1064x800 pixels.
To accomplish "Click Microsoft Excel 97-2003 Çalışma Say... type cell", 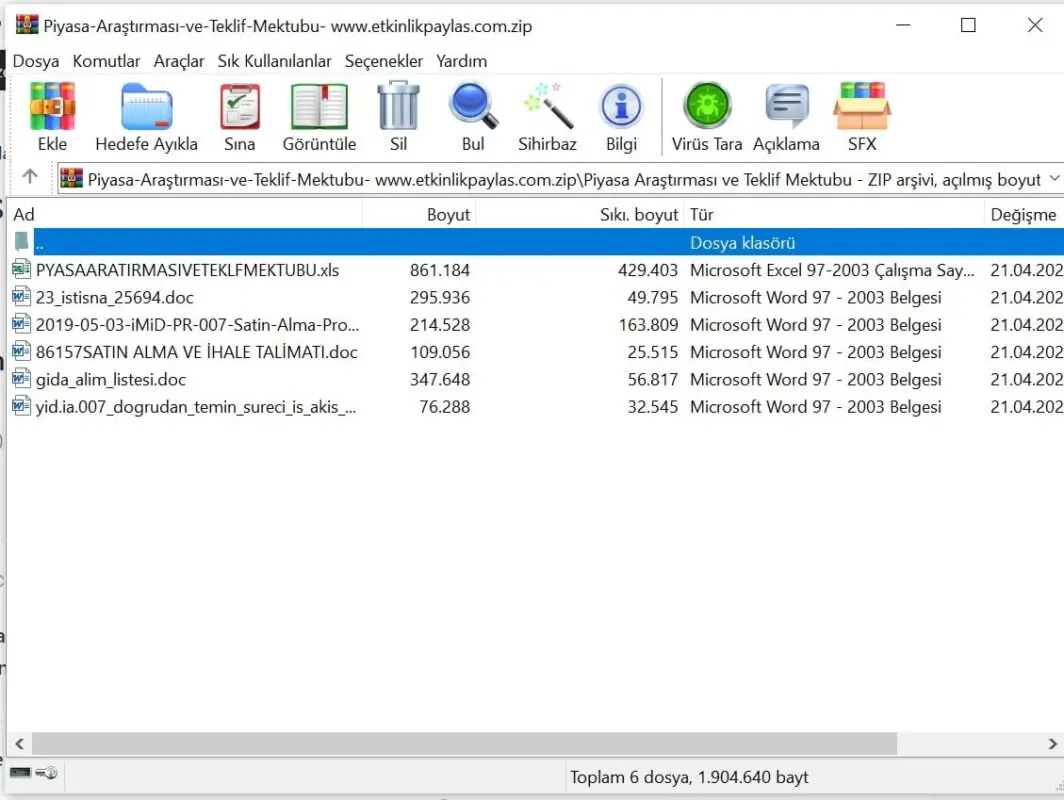I will coord(832,270).
